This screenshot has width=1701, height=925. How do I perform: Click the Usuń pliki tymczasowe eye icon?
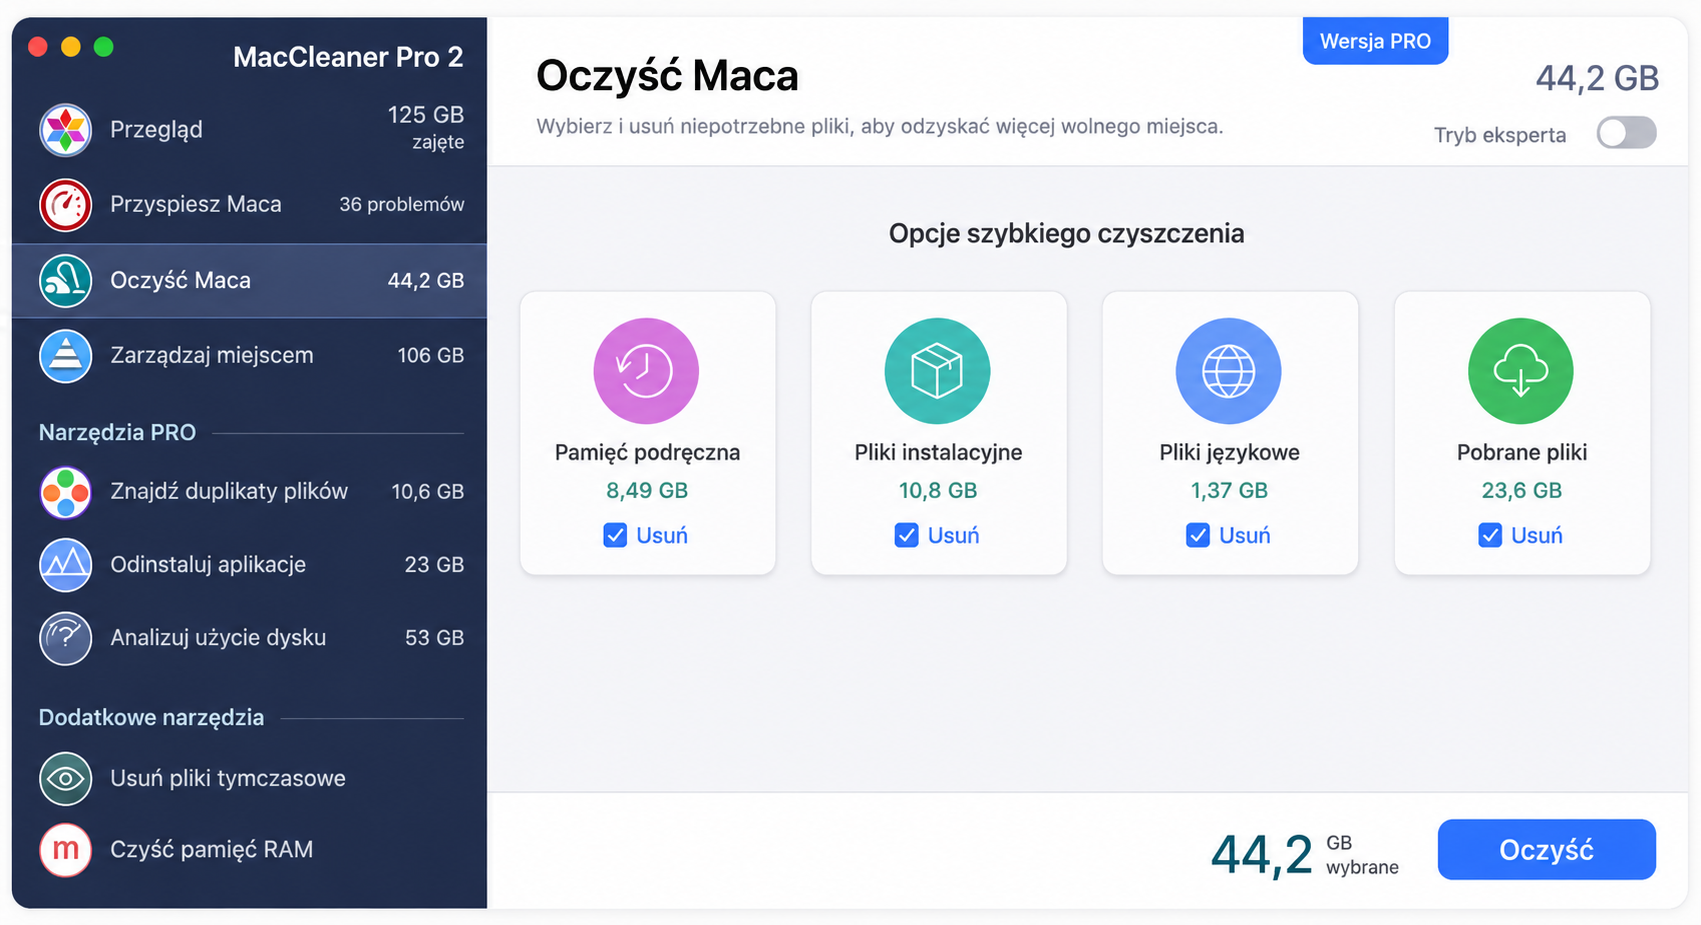point(65,778)
